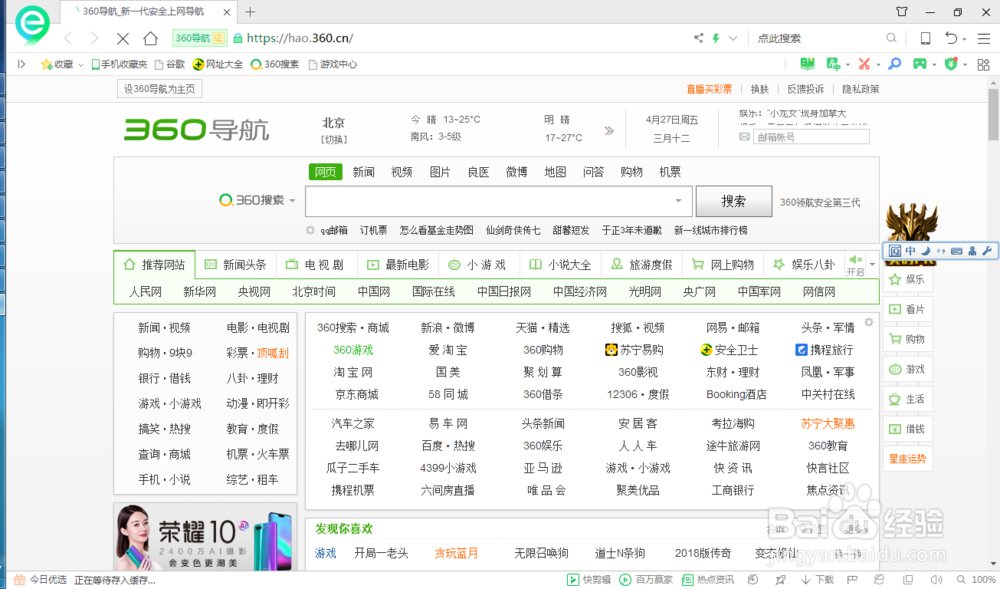This screenshot has width=1000, height=589.
Task: Click the share icon in the address bar
Action: click(x=699, y=38)
